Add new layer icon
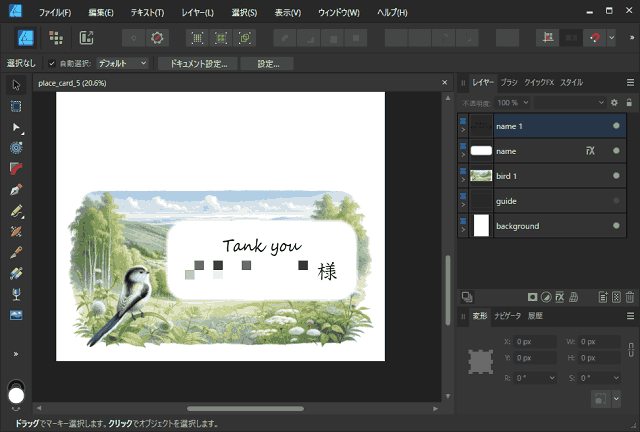640x432 pixels. pos(603,297)
